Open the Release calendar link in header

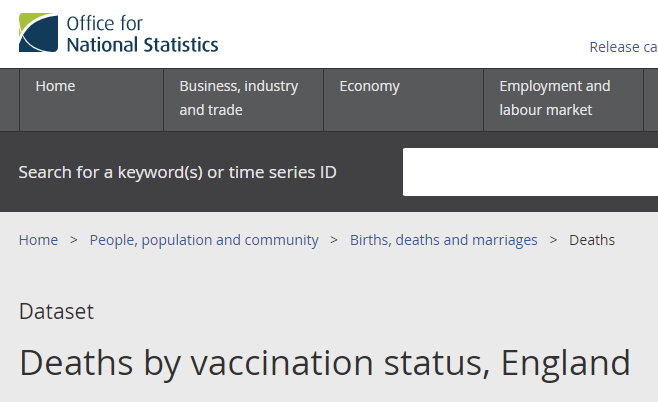click(x=622, y=47)
